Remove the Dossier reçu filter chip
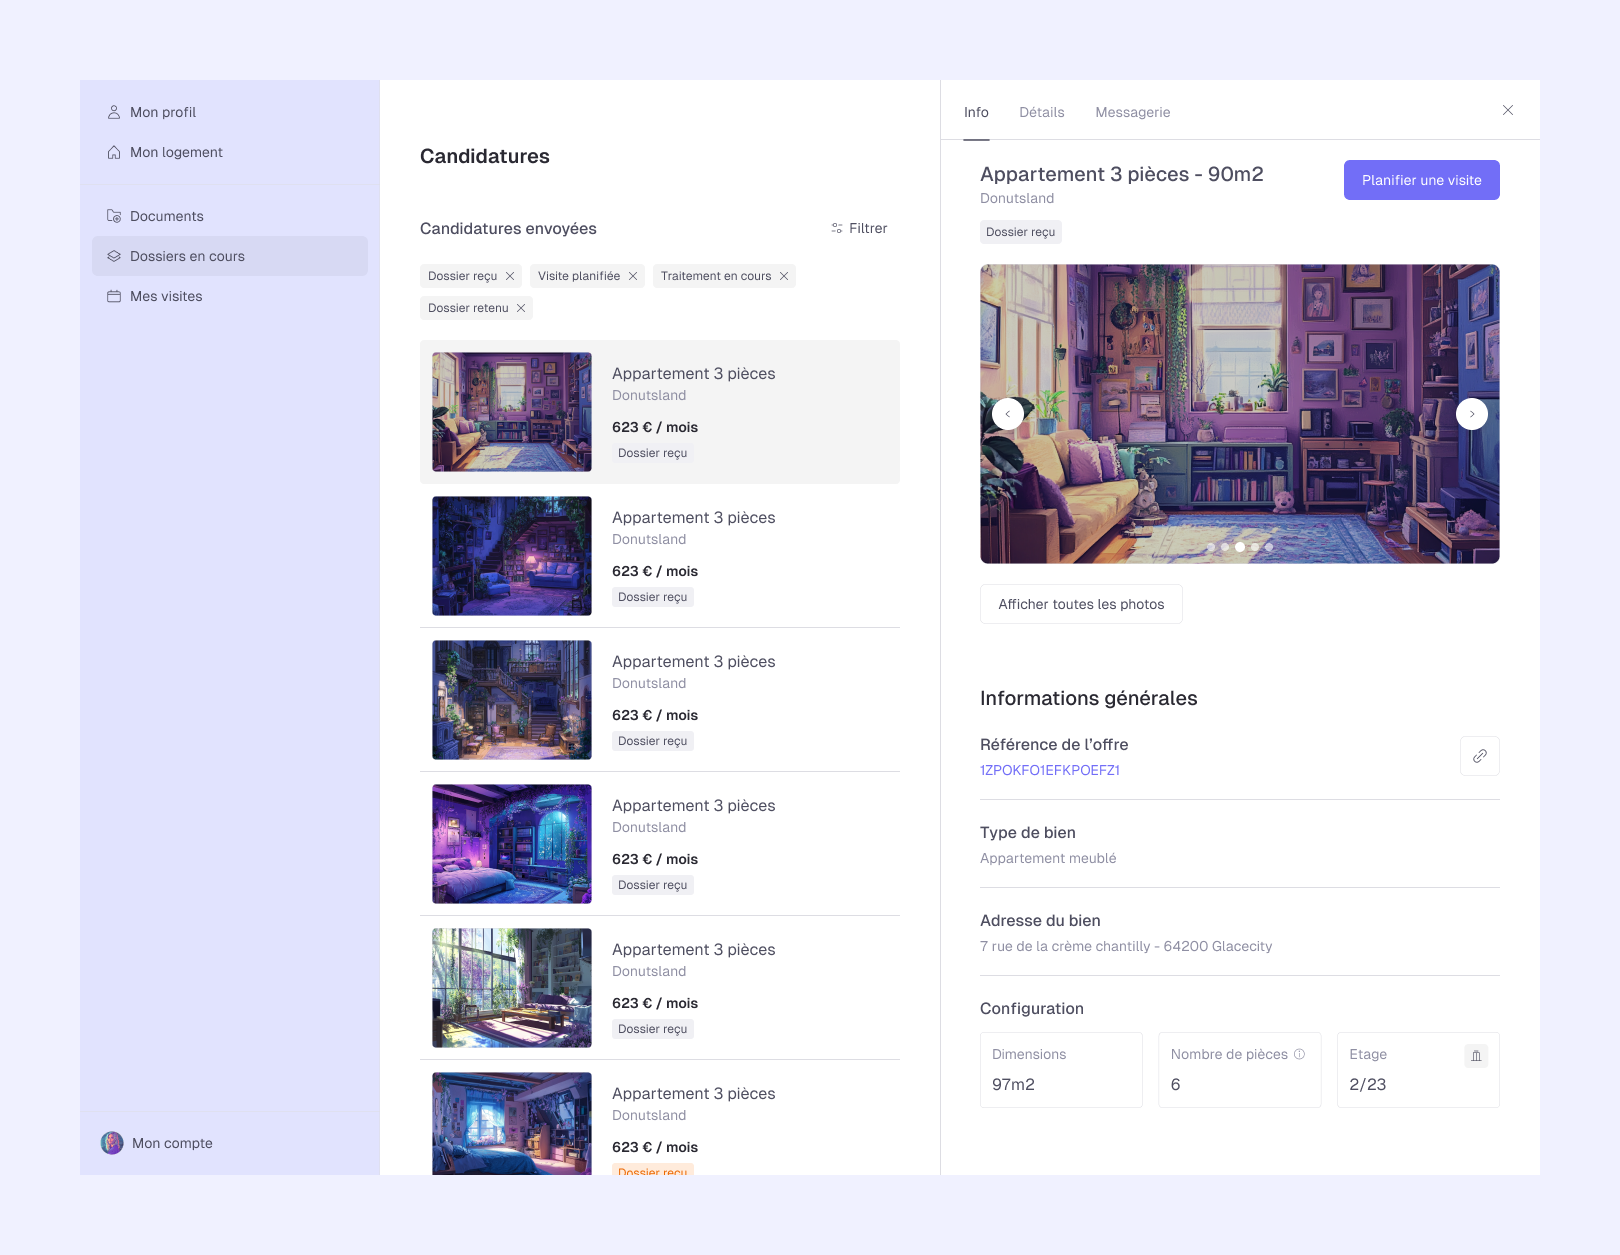1620x1255 pixels. pos(510,276)
